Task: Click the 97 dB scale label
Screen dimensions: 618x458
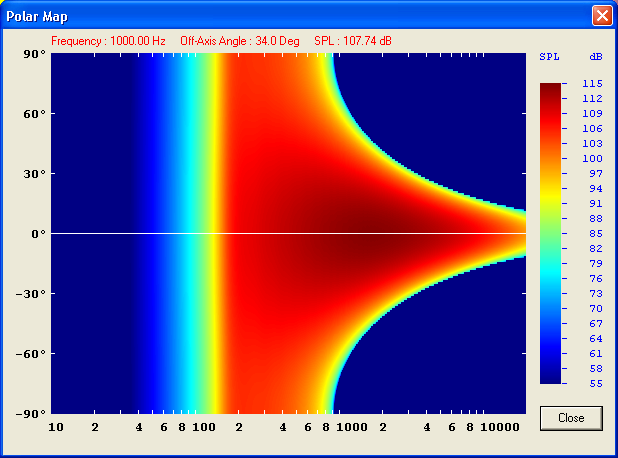Action: pos(596,174)
